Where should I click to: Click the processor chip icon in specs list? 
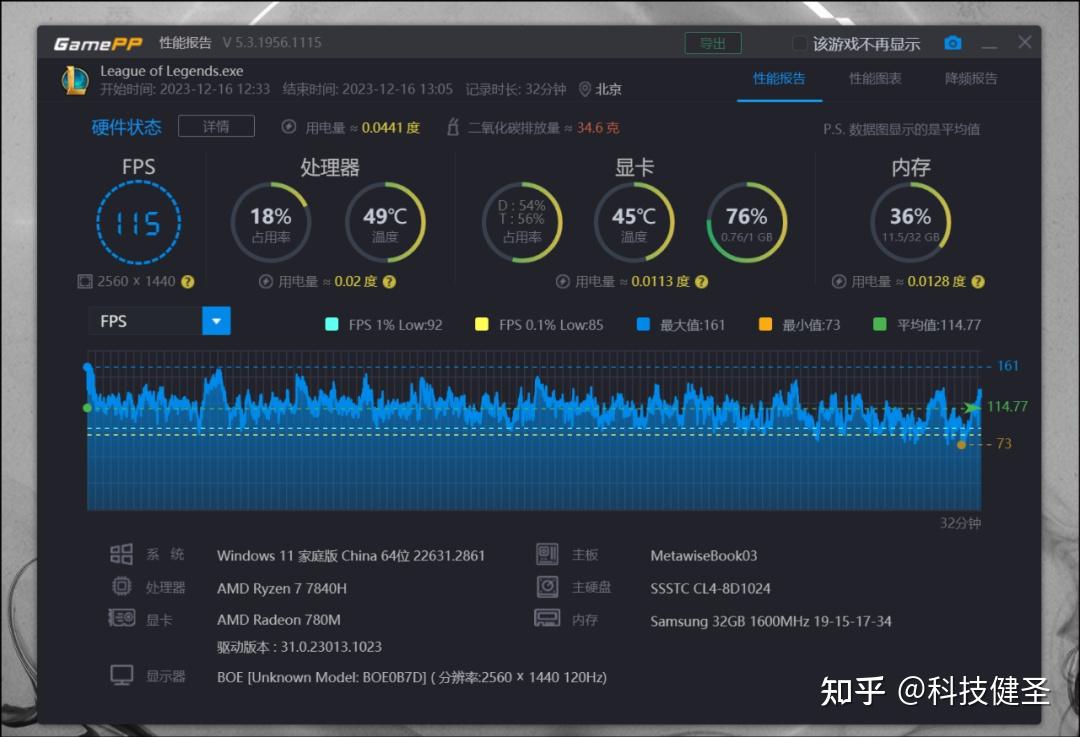[x=121, y=586]
